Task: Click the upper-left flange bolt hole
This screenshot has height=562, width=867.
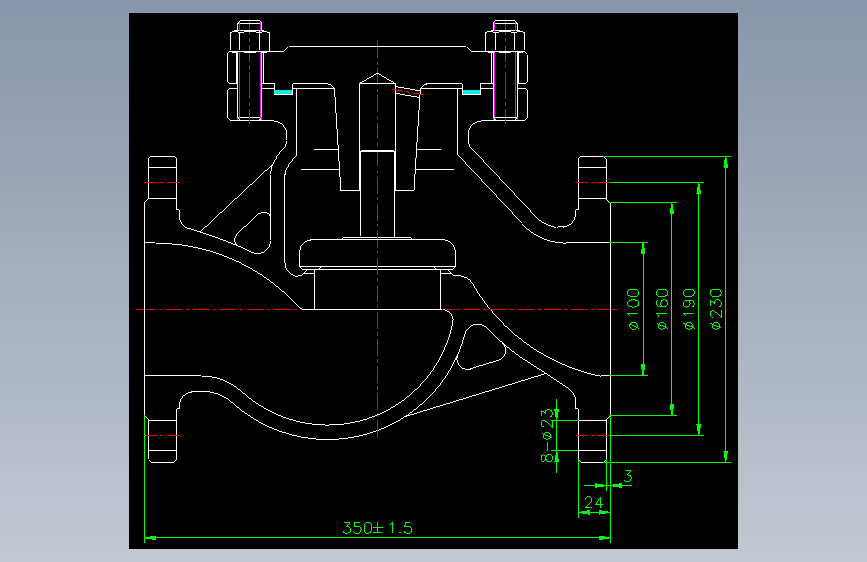Action: 162,183
